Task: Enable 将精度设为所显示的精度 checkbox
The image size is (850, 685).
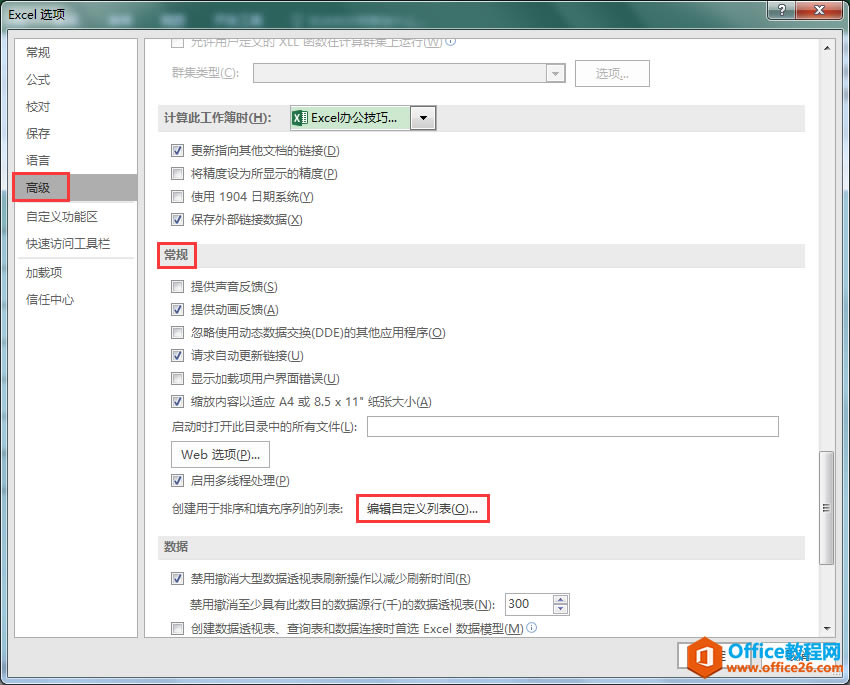Action: [x=177, y=173]
